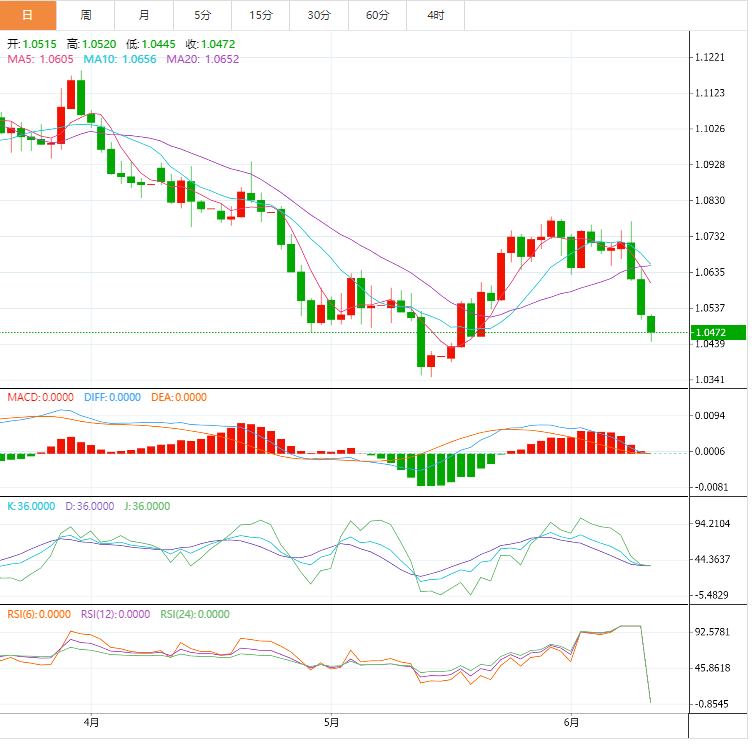Click the -0.8545 RSI axis label
This screenshot has width=756, height=750.
(711, 704)
